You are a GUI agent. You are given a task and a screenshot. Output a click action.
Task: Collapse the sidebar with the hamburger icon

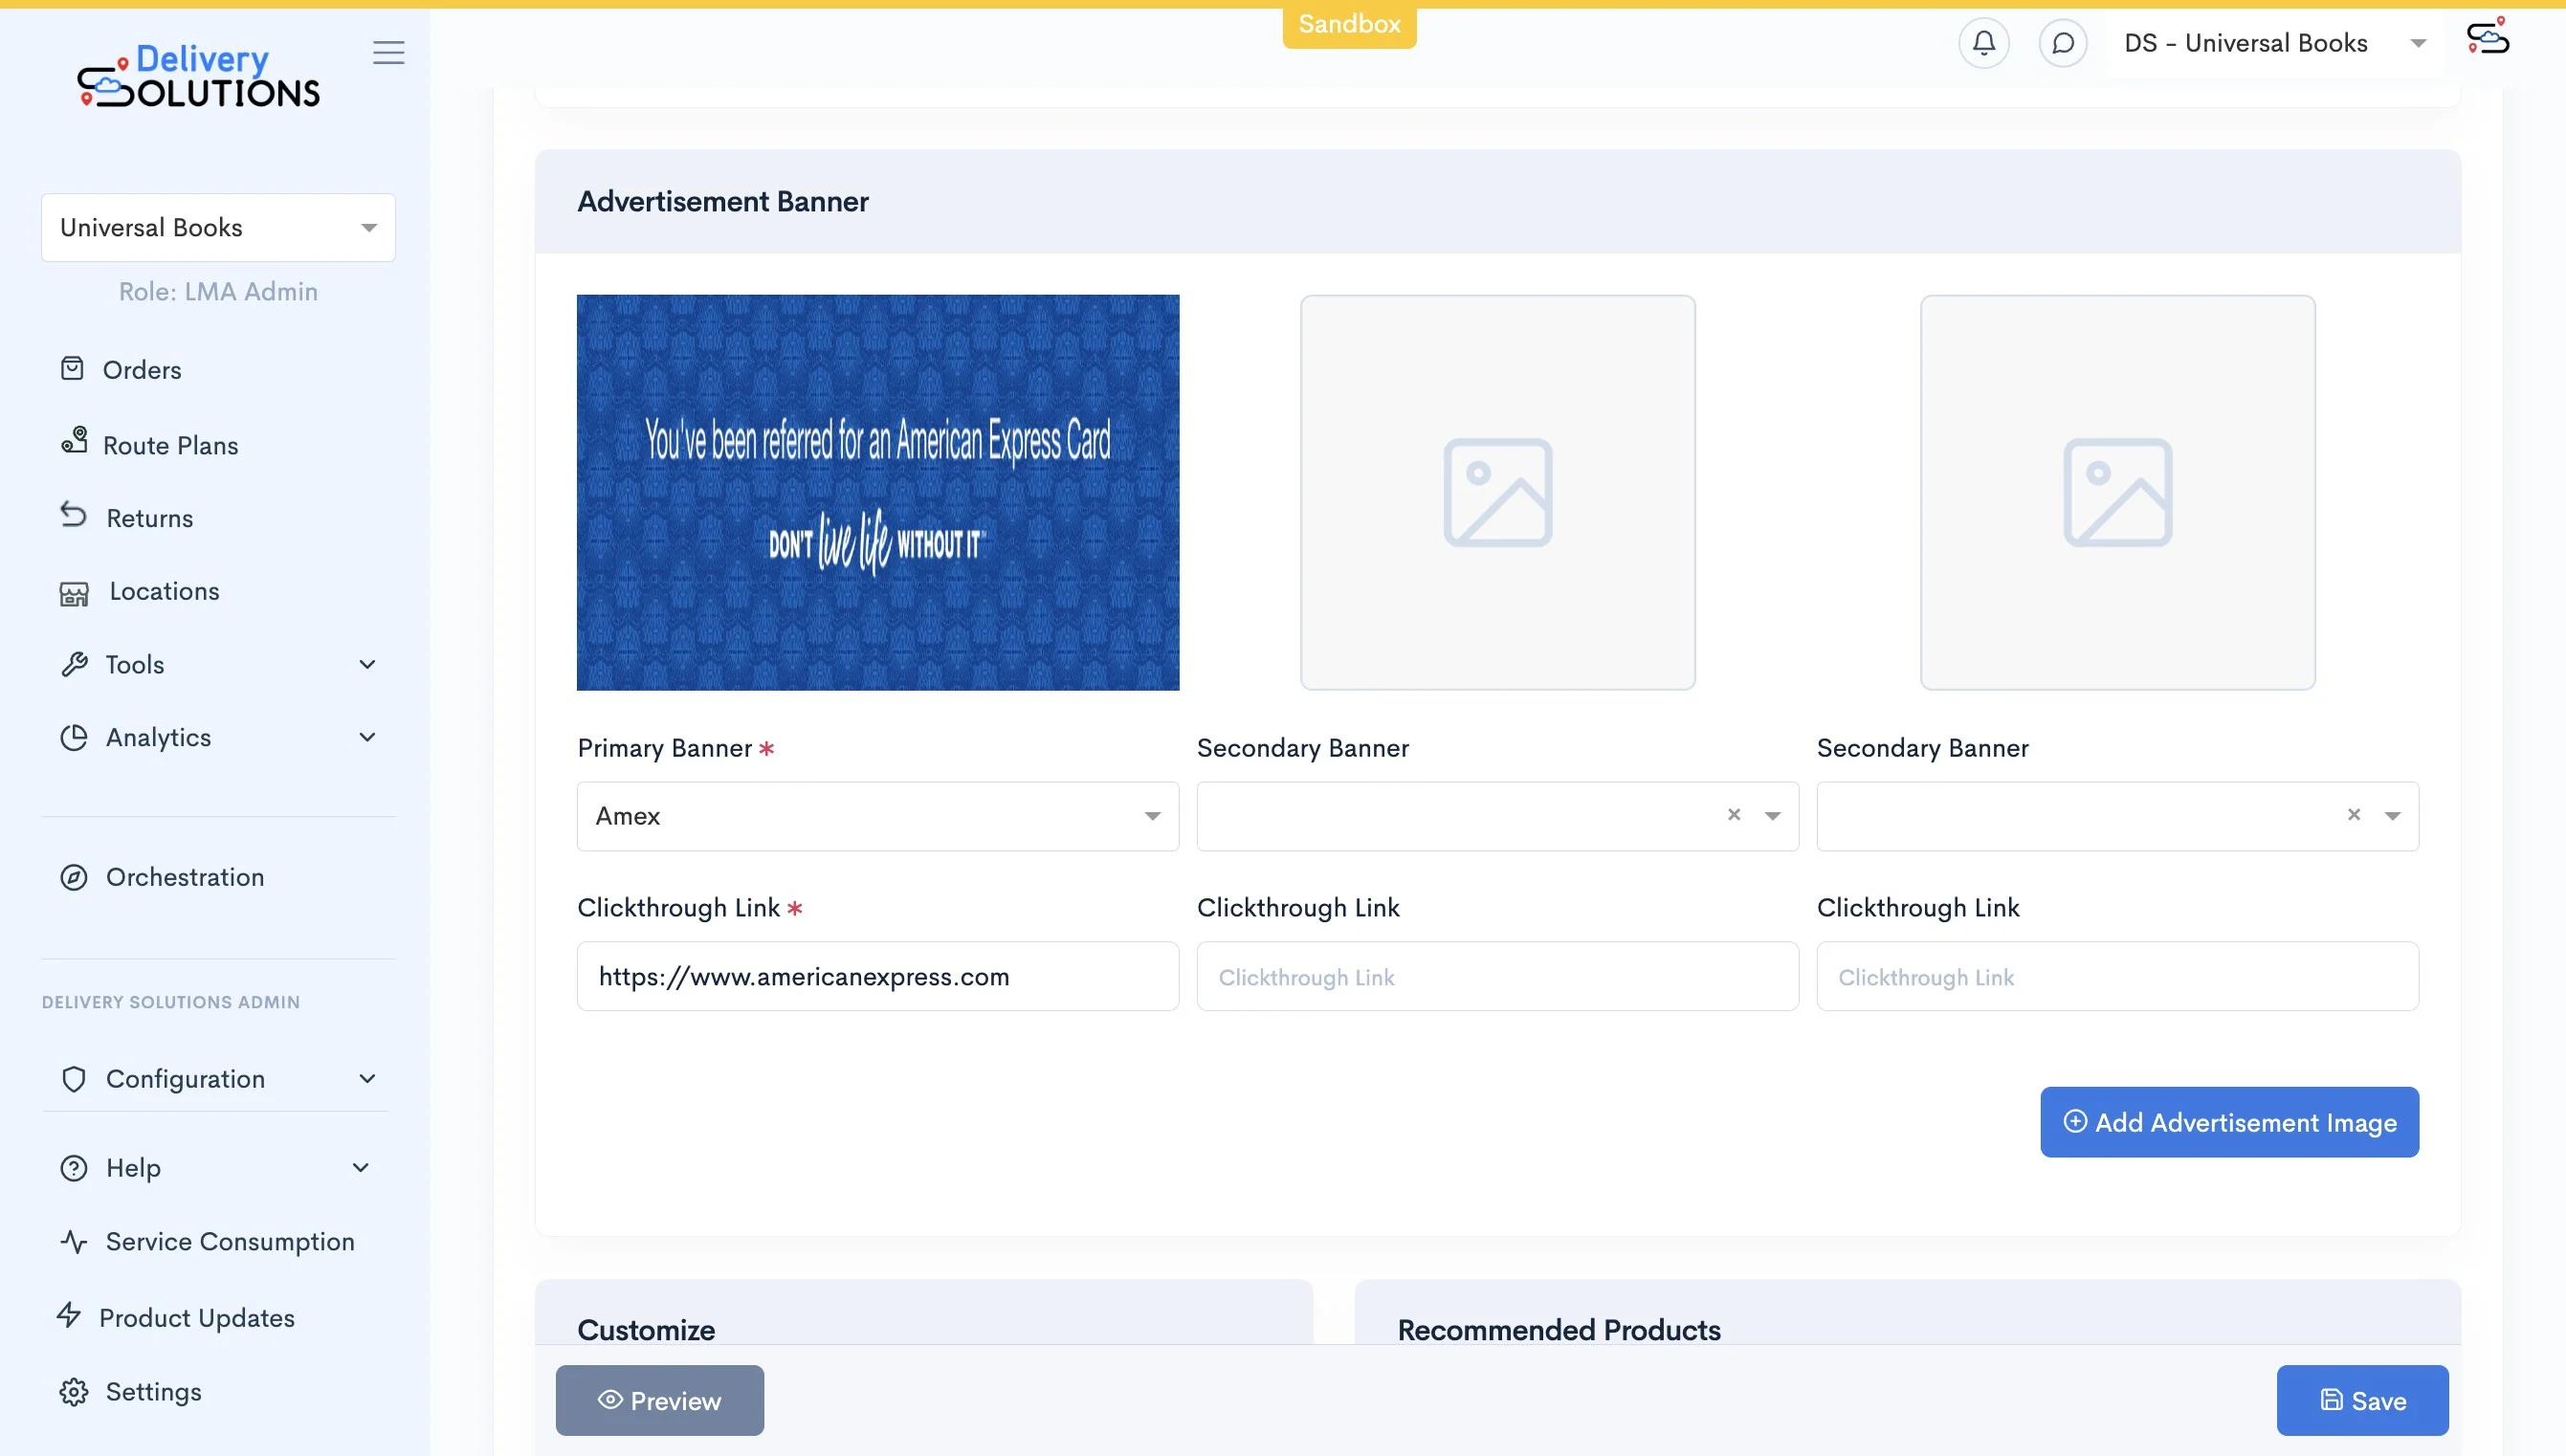click(388, 53)
